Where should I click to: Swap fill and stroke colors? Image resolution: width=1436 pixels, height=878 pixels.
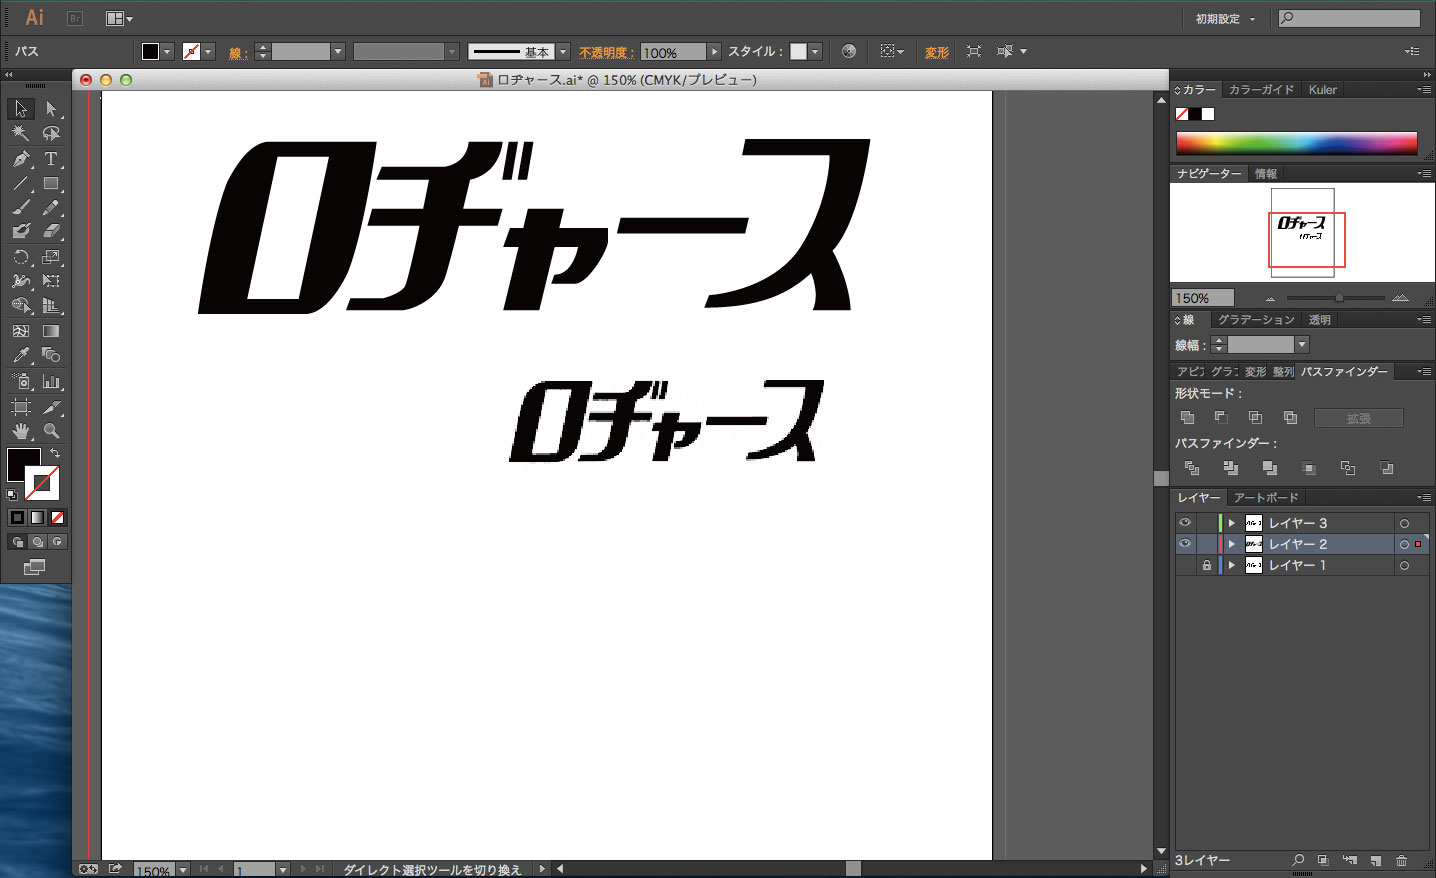pos(55,454)
